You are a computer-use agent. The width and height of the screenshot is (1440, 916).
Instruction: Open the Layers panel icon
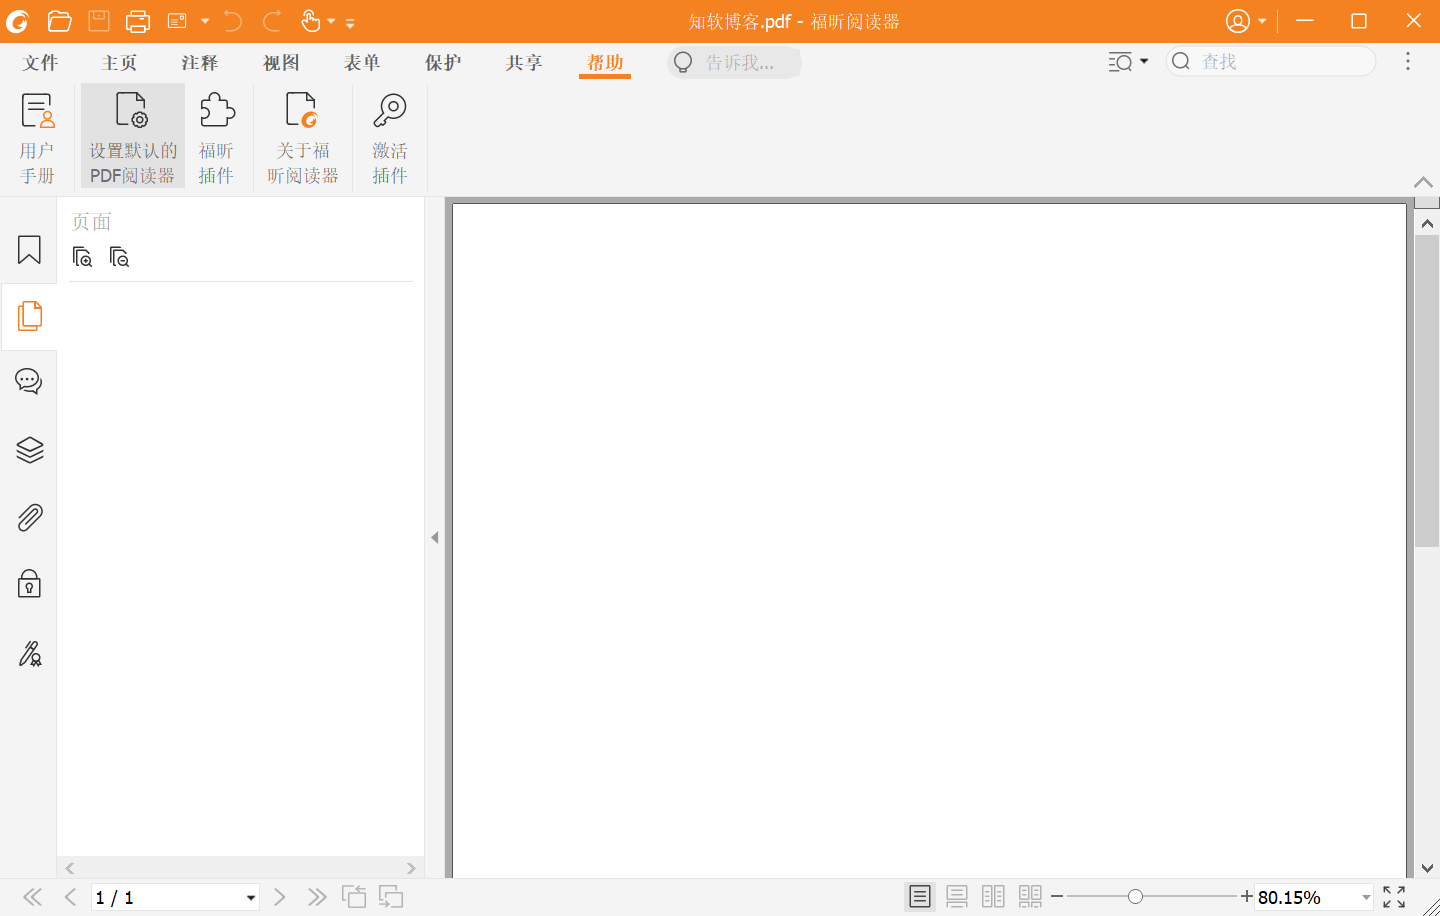pos(29,450)
